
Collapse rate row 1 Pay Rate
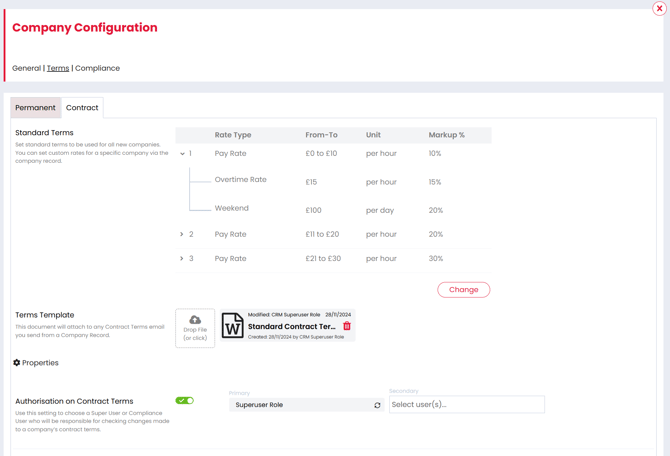[x=182, y=153]
